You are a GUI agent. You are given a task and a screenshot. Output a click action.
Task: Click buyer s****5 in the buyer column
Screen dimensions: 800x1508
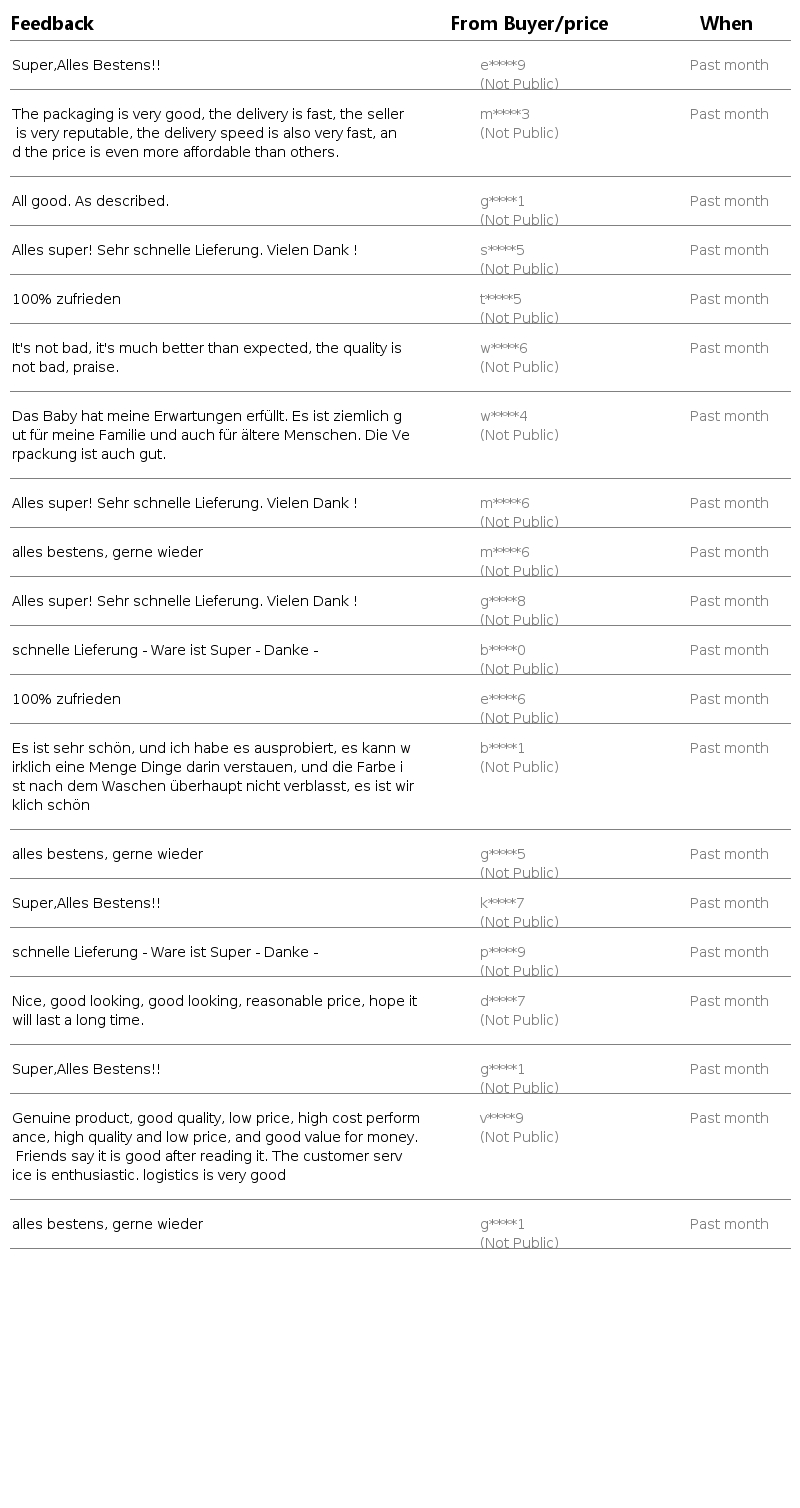502,251
